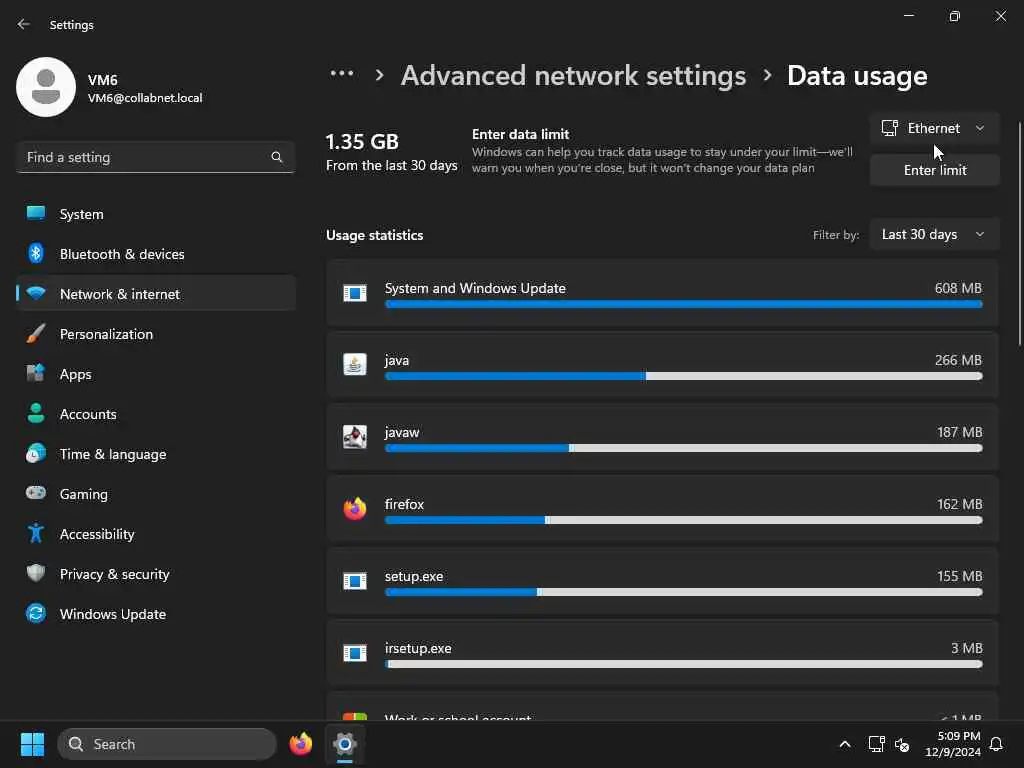Click the Windows Update sidebar icon
Screen dimensions: 1024x768
(x=36, y=614)
